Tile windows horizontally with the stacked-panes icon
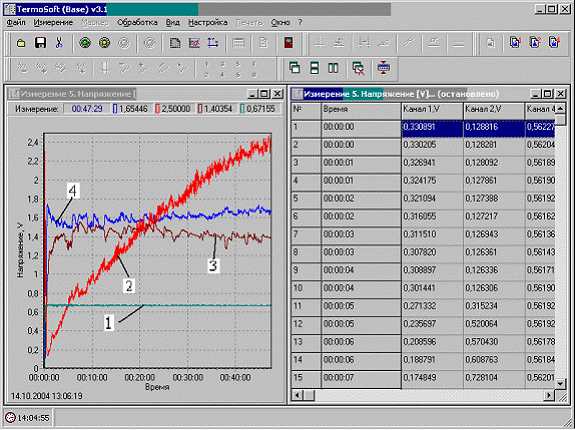This screenshot has height=430, width=575. tap(314, 68)
